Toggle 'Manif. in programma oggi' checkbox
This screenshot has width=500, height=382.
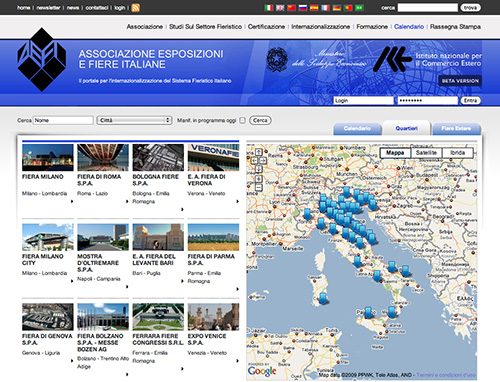[243, 120]
